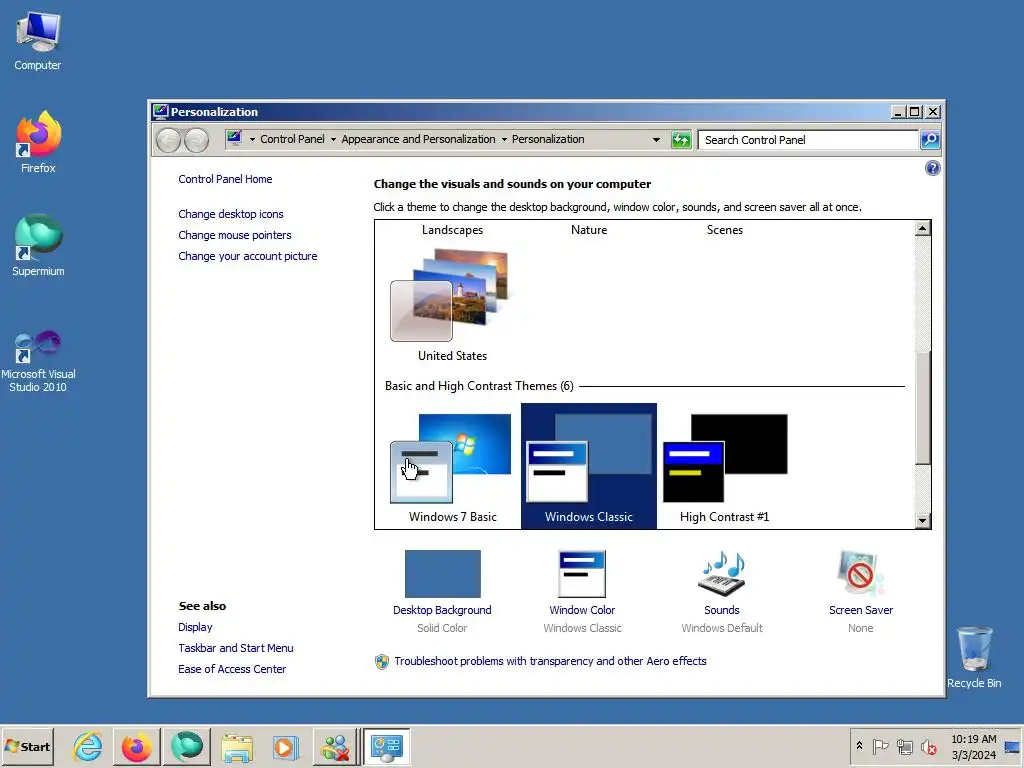Select the Windows 7 Basic theme
This screenshot has height=768, width=1024.
click(x=452, y=466)
